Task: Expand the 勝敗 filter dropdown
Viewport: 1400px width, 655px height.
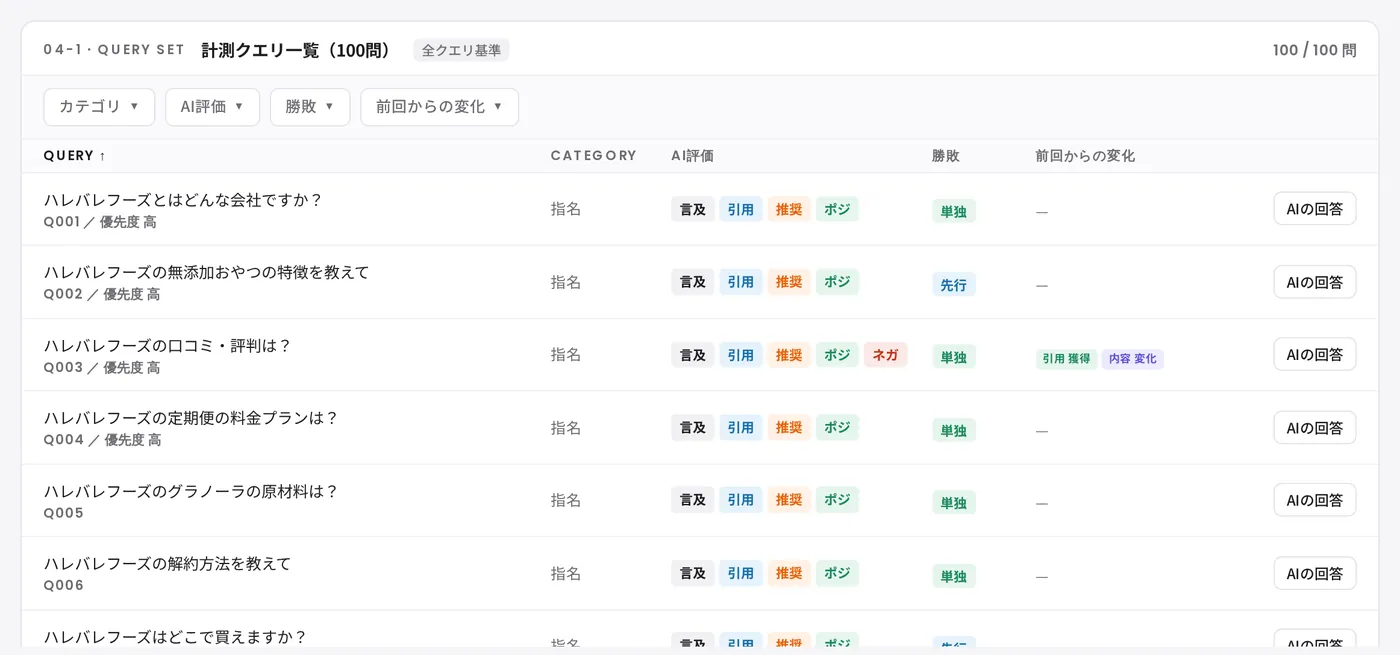Action: point(310,107)
